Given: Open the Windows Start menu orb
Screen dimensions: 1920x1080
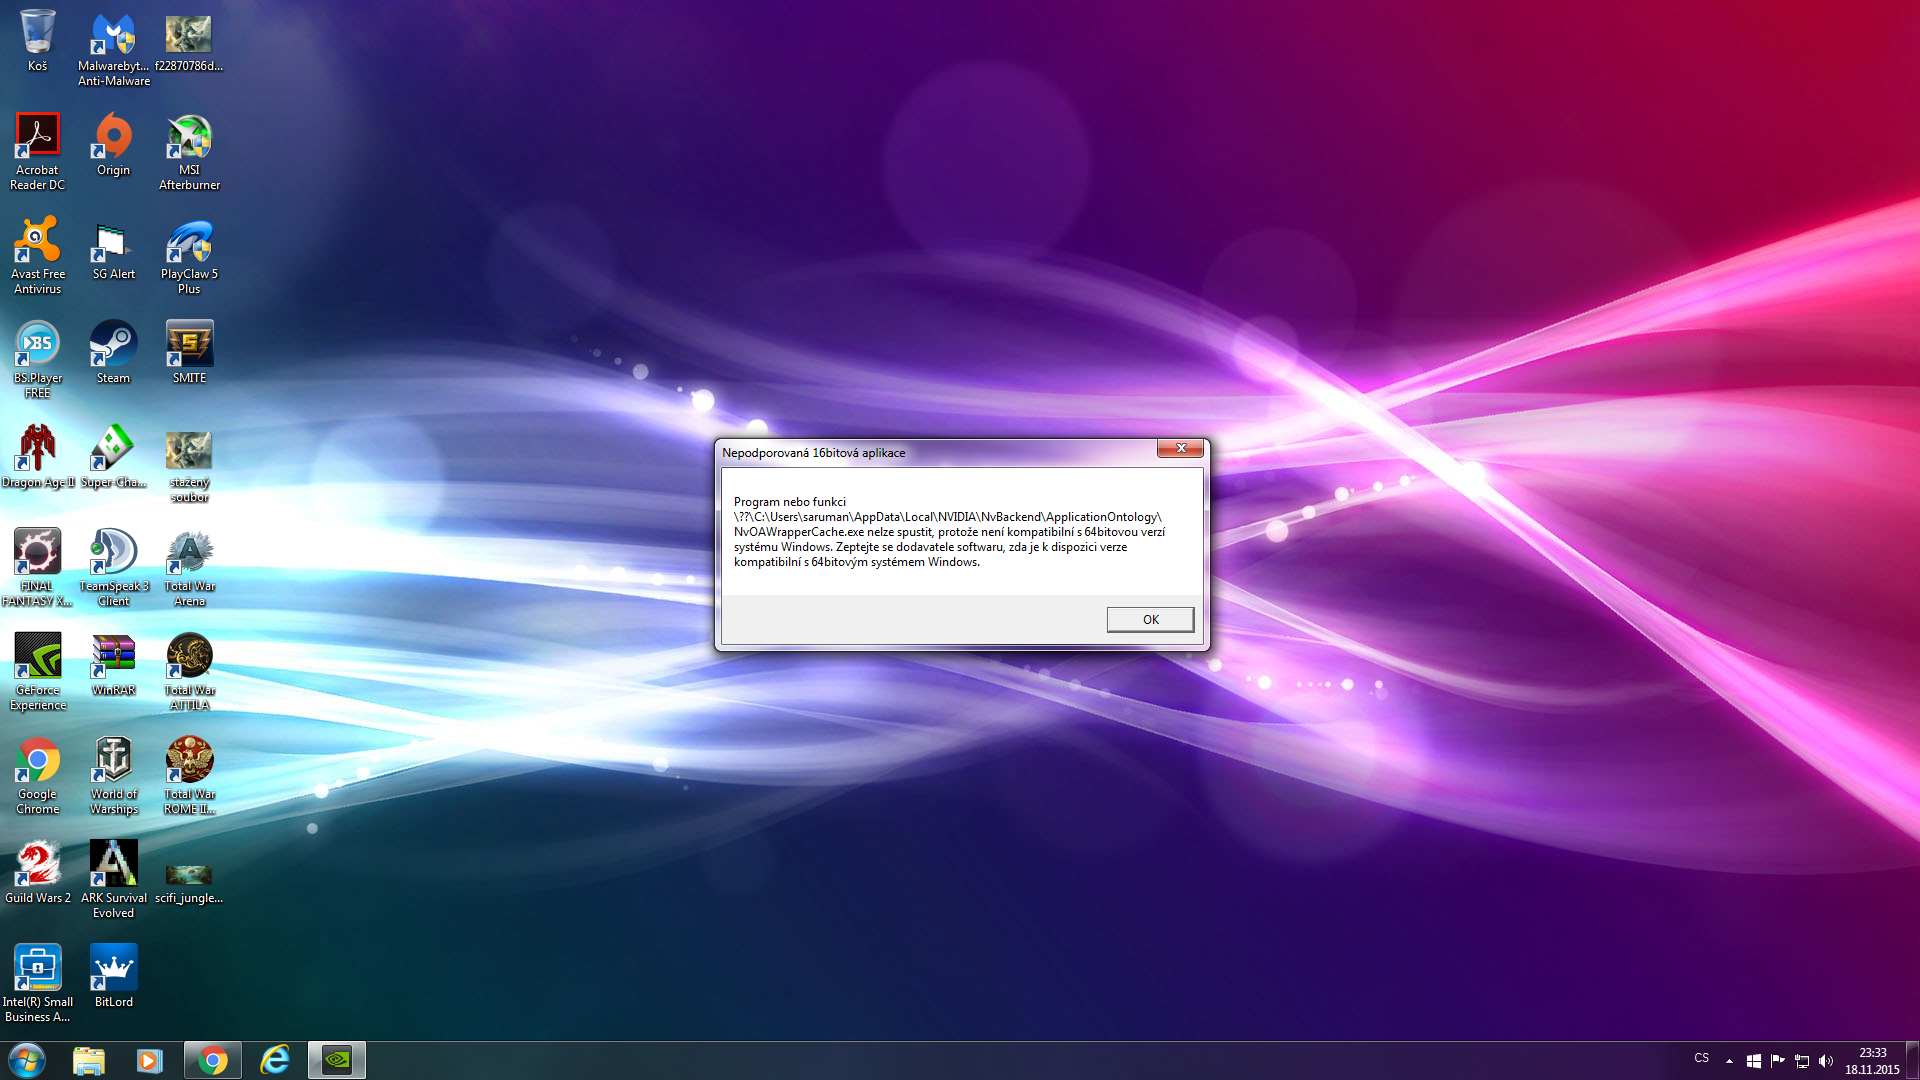Looking at the screenshot, I should [27, 1060].
